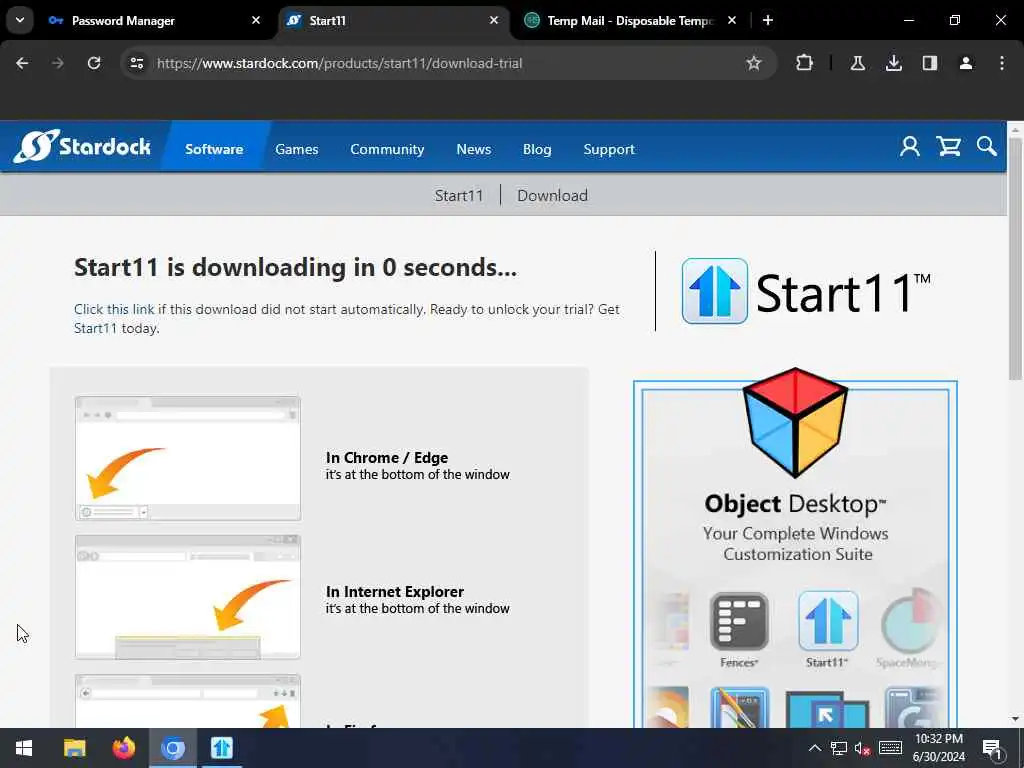Click the muted volume icon in system tray
Viewport: 1024px width, 768px height.
862,748
